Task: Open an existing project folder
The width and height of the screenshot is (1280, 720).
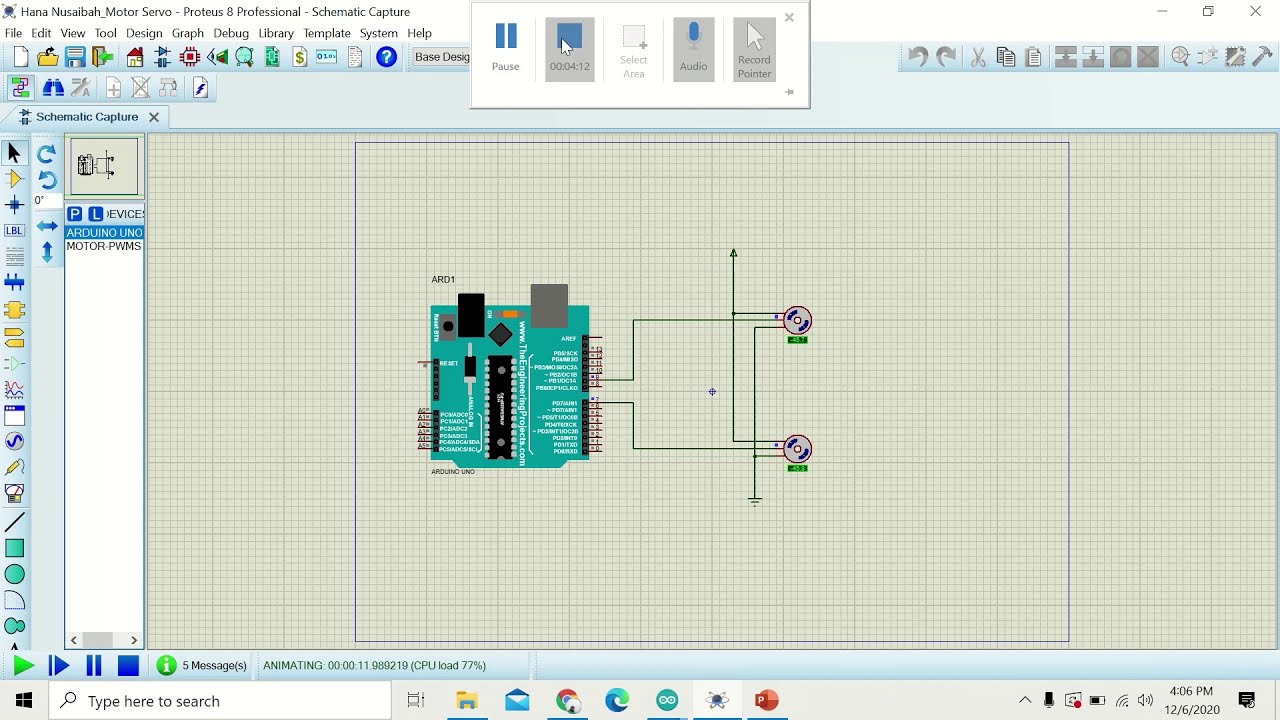Action: [47, 57]
